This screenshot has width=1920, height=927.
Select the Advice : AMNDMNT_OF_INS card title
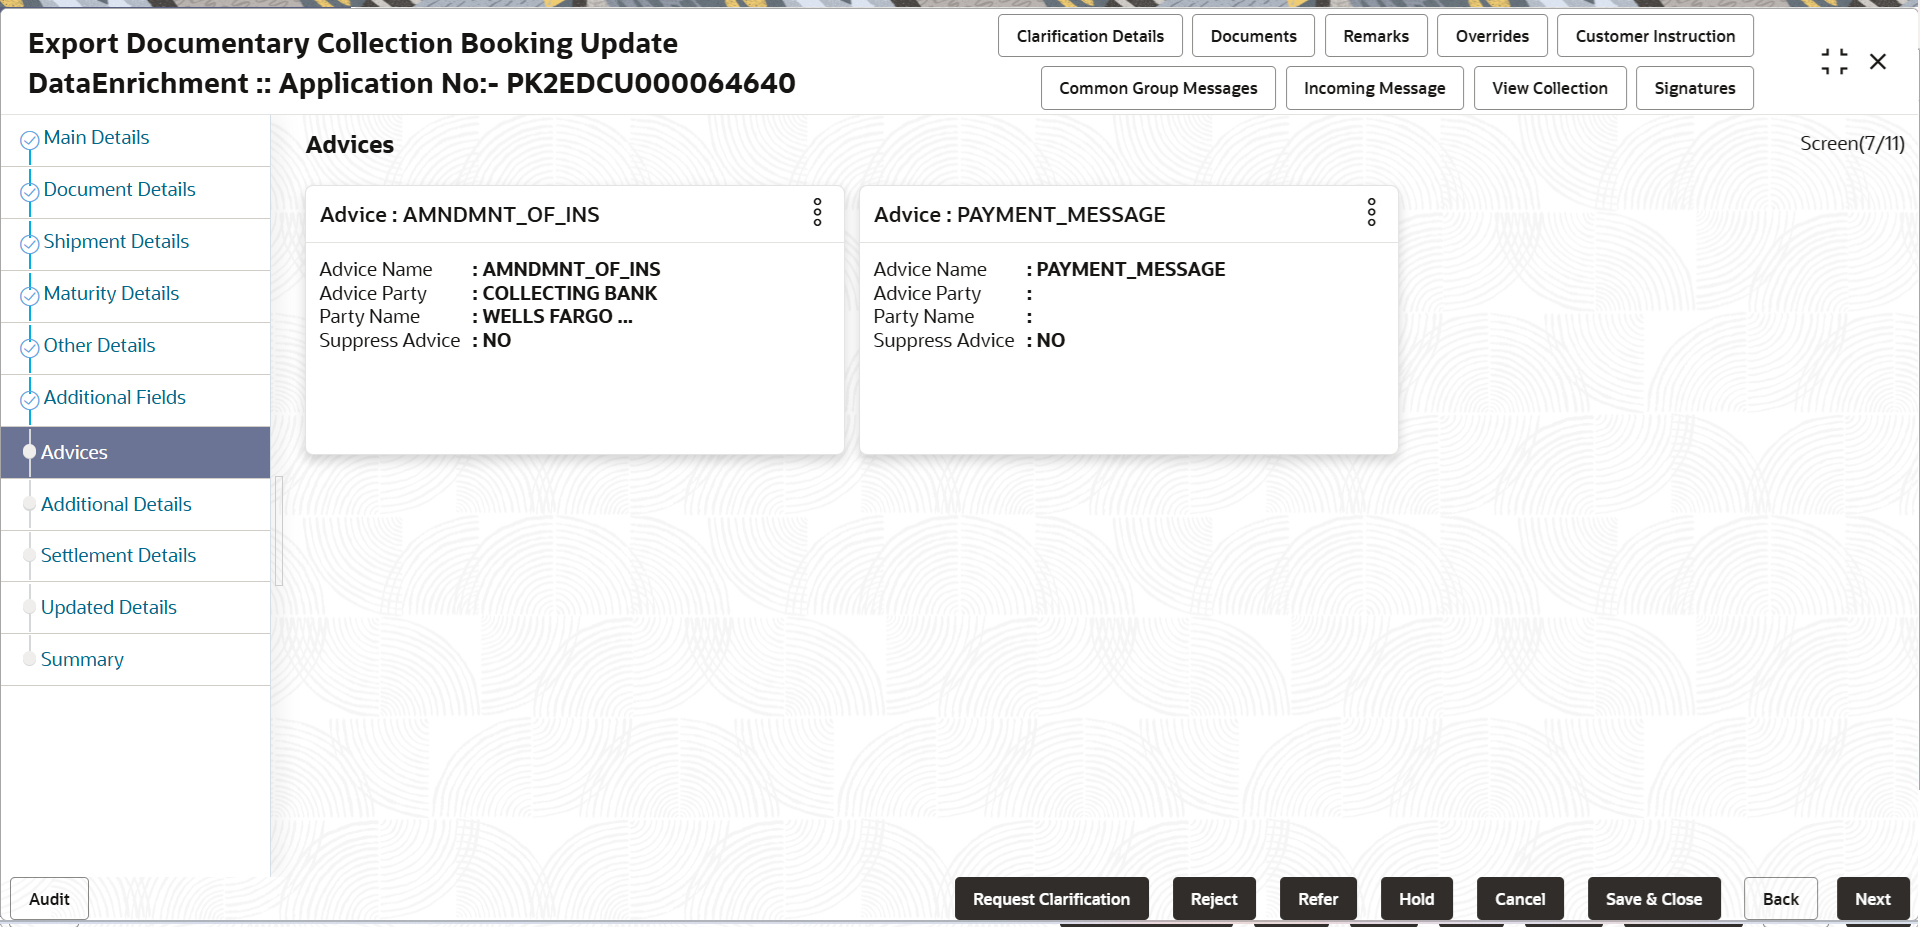click(460, 215)
